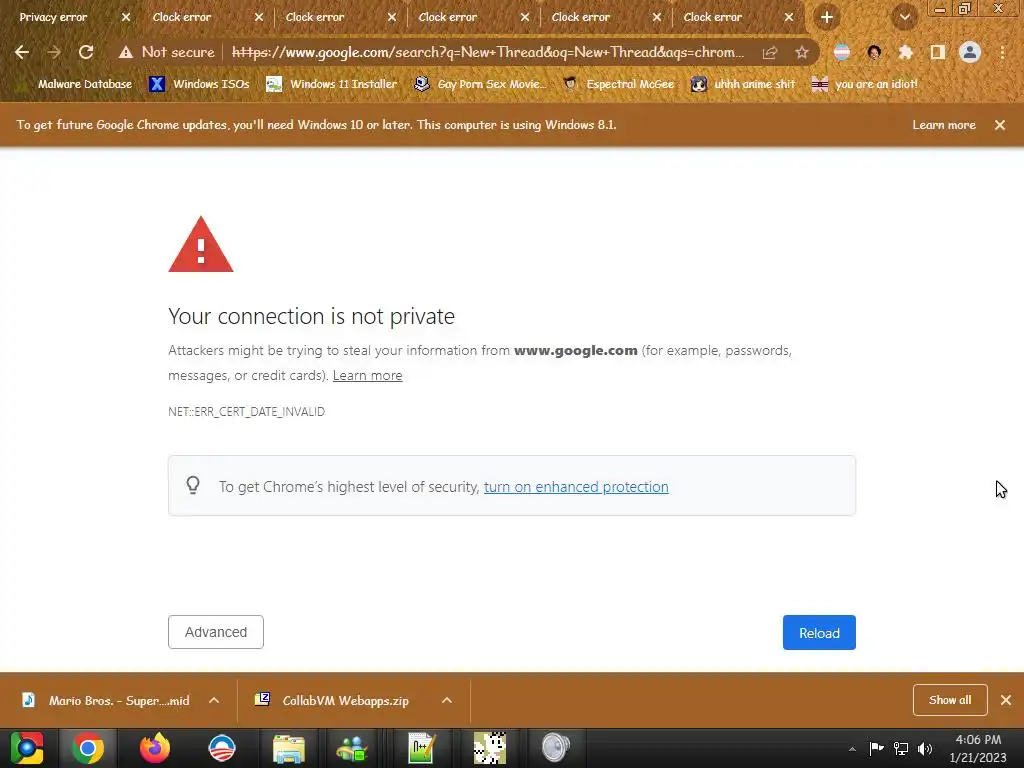The image size is (1024, 768).
Task: Click the red warning triangle icon
Action: pyautogui.click(x=200, y=244)
